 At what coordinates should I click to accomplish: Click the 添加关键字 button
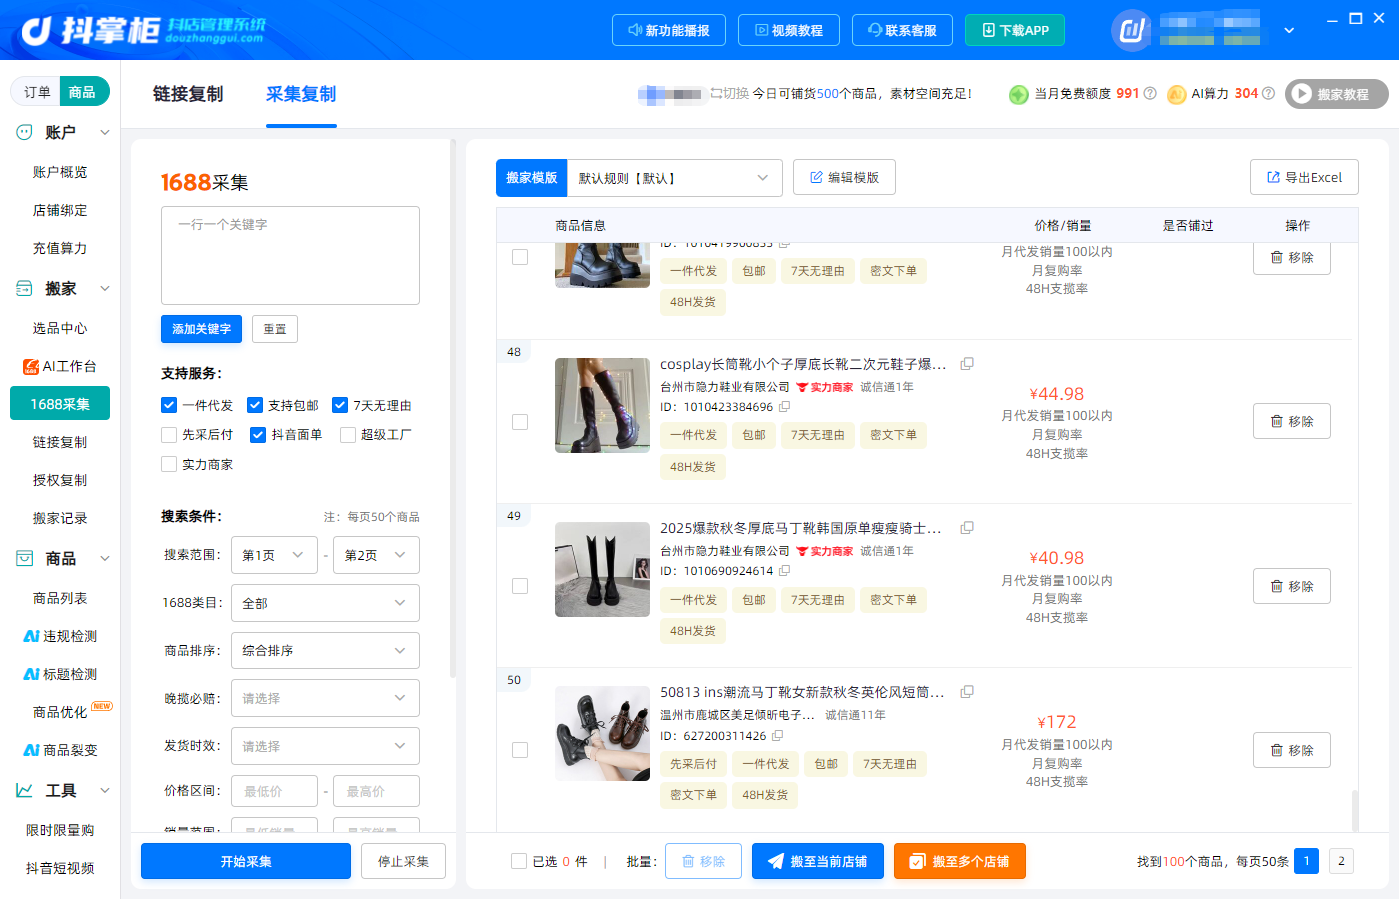coord(201,329)
